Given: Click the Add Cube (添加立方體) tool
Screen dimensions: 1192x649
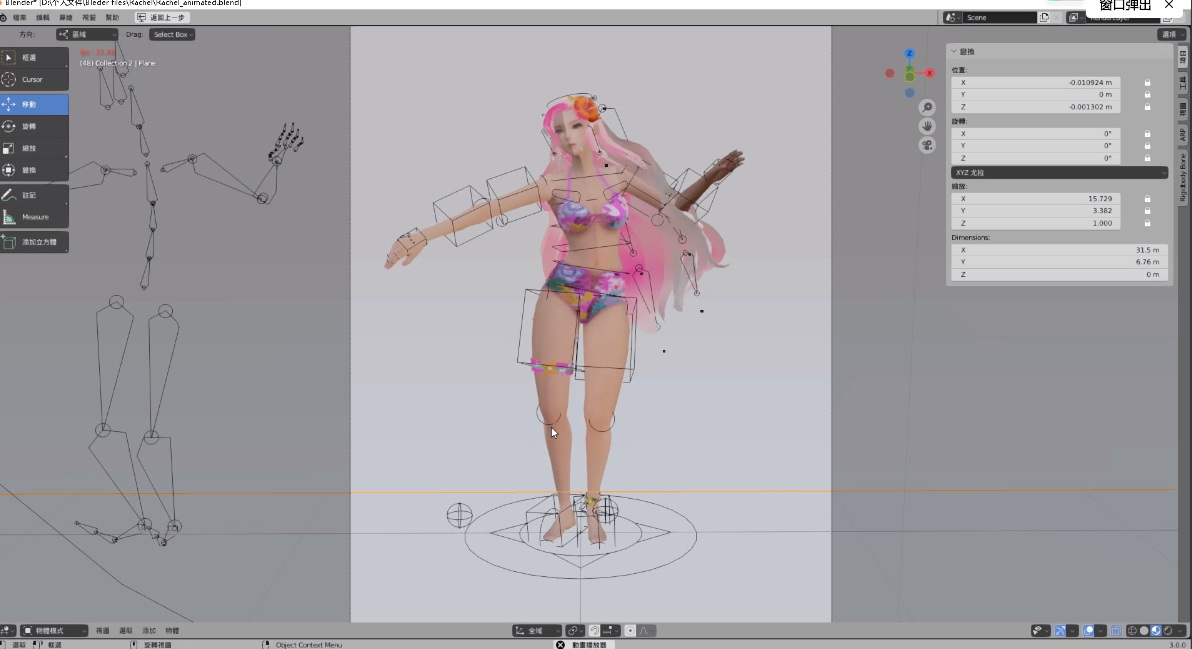Looking at the screenshot, I should coord(34,242).
